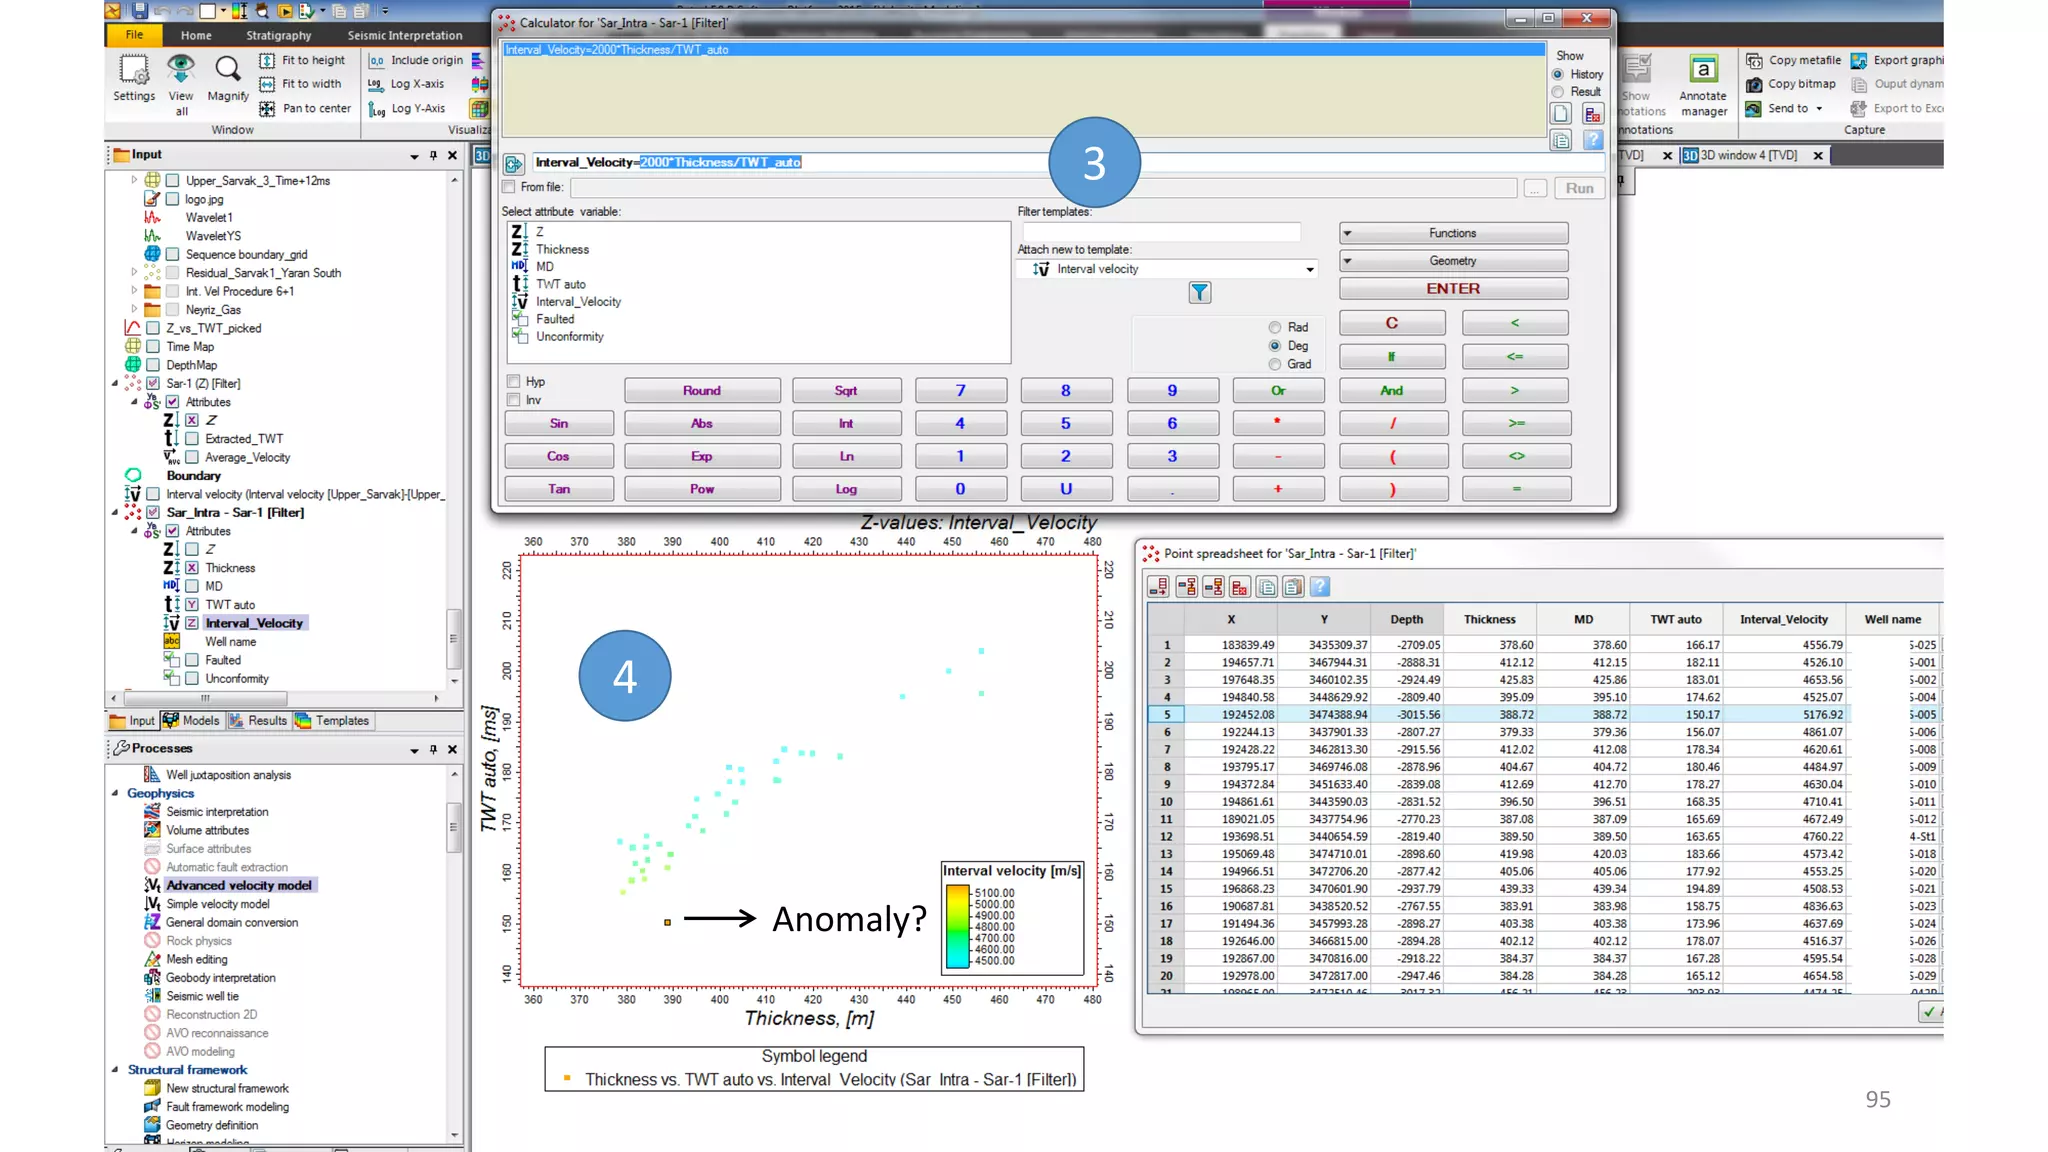Expand the Neyriz_Gas folder in the Input tree
The image size is (2048, 1152).
pyautogui.click(x=134, y=309)
